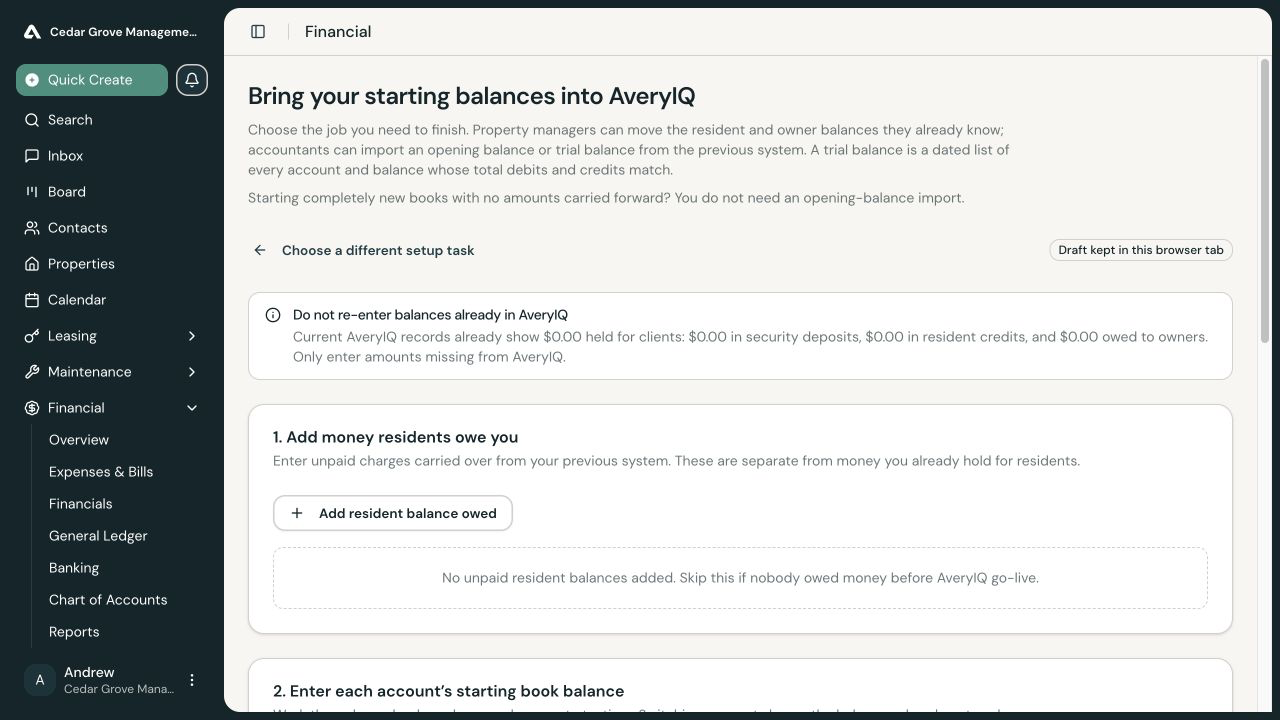Open the user options three-dot menu
1280x720 pixels.
coord(192,680)
